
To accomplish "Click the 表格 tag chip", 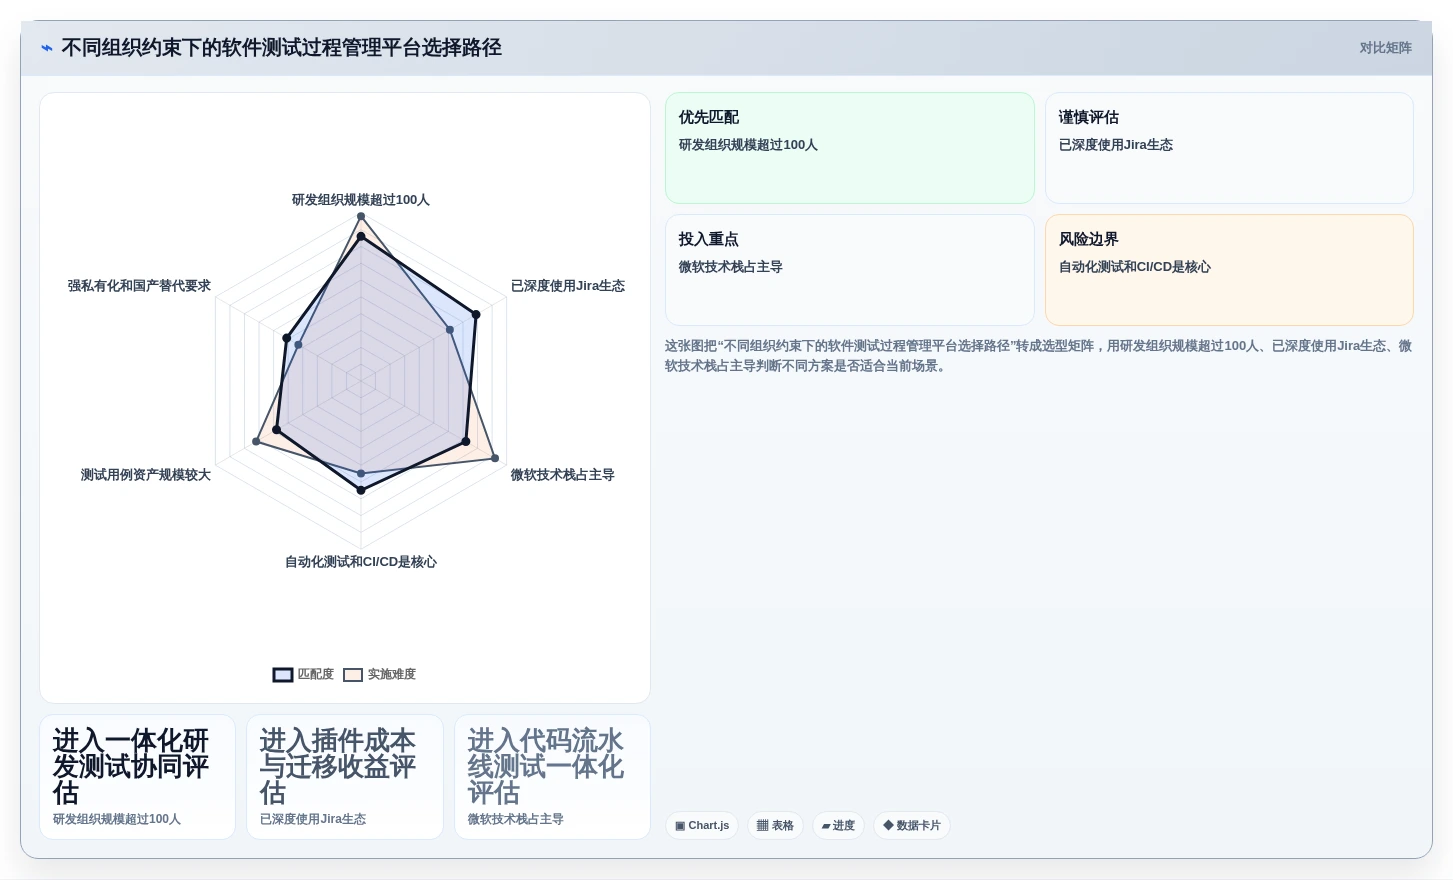I will click(775, 825).
